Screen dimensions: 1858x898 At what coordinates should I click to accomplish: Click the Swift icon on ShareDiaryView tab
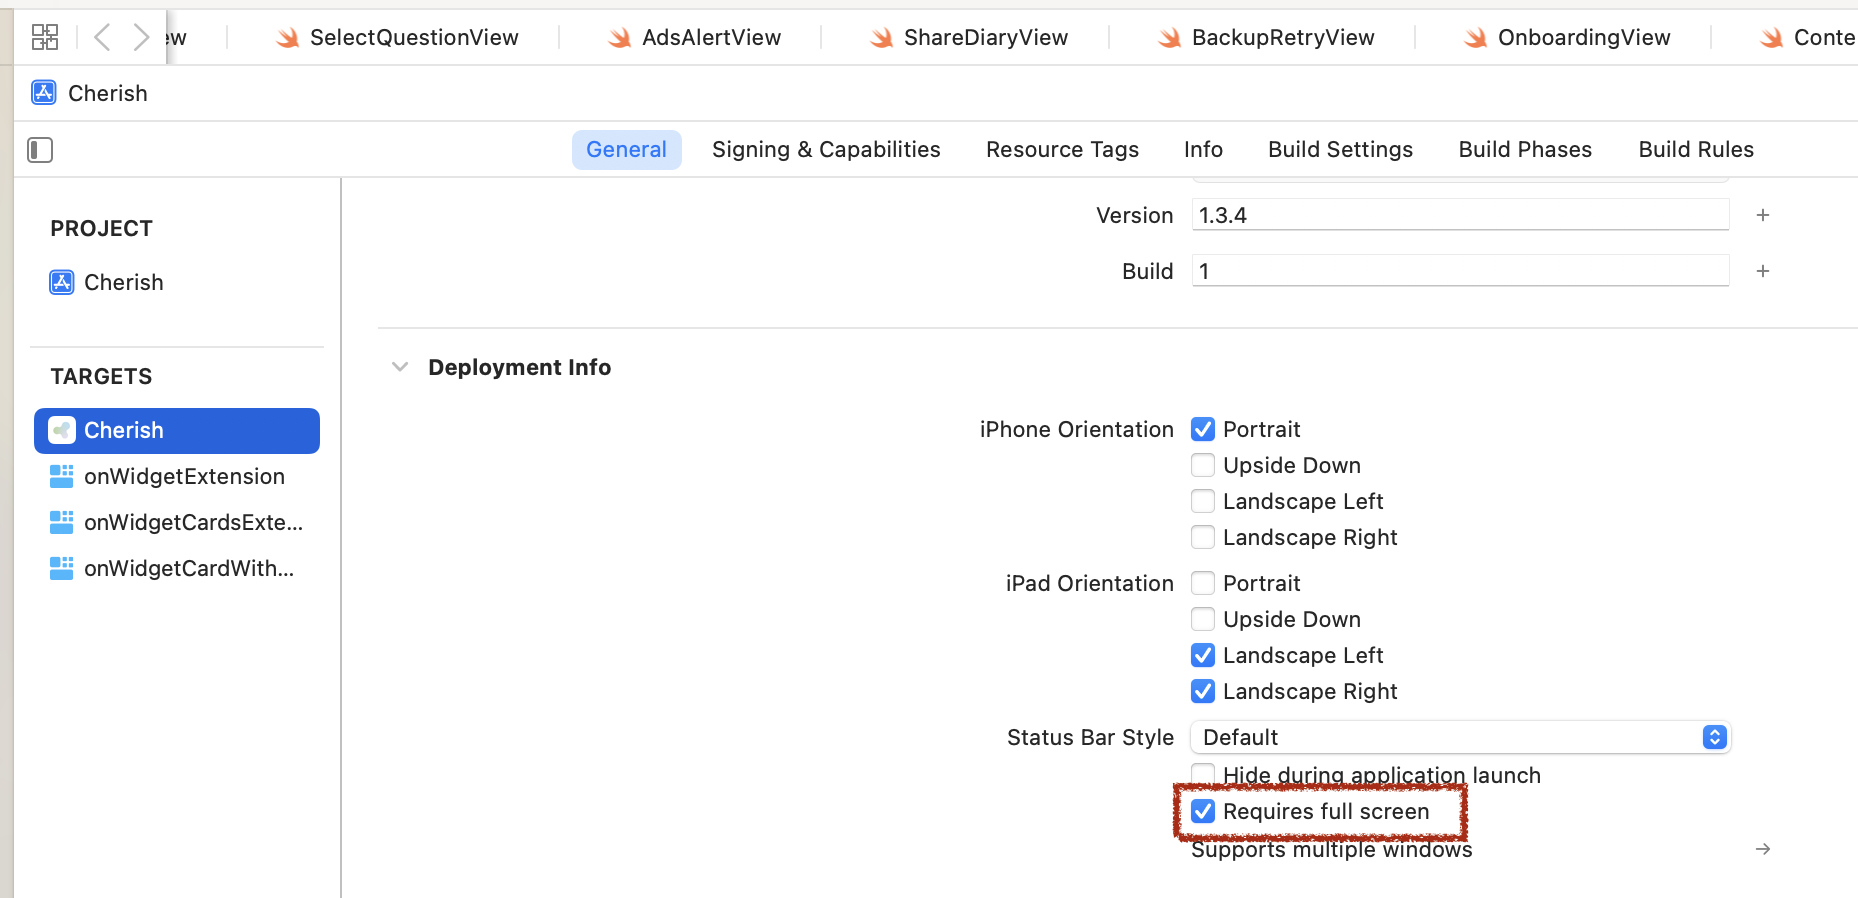[x=882, y=38]
